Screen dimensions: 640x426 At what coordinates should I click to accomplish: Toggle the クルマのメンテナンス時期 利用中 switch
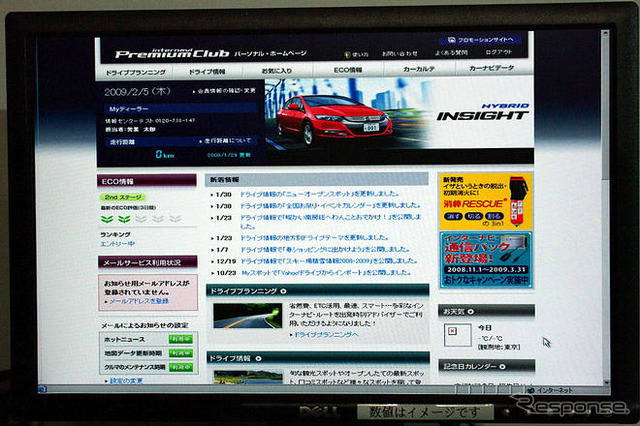(181, 367)
